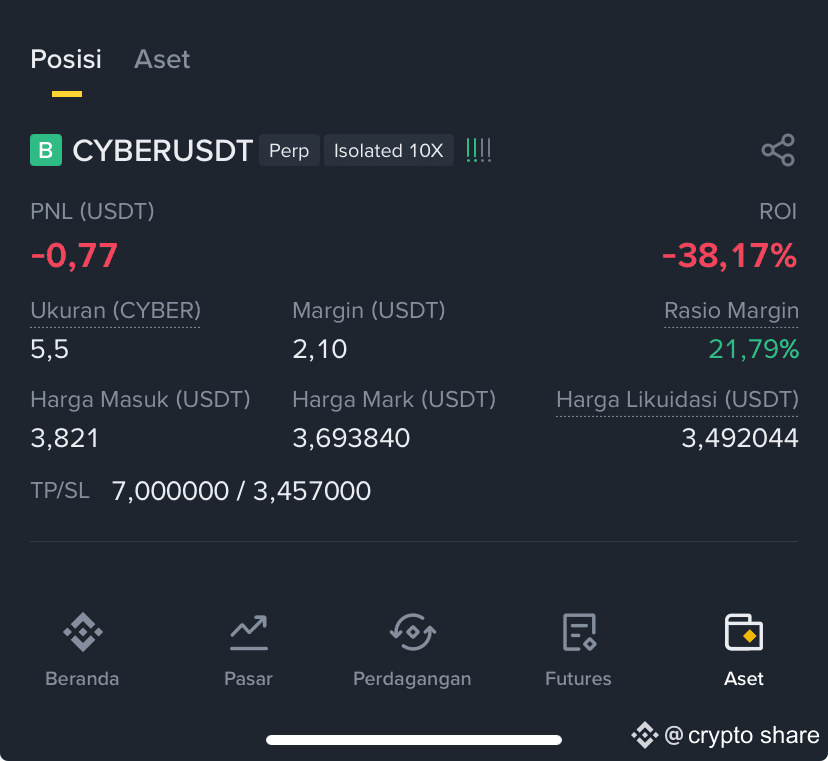Open the Perdagangan trade icon

(412, 632)
